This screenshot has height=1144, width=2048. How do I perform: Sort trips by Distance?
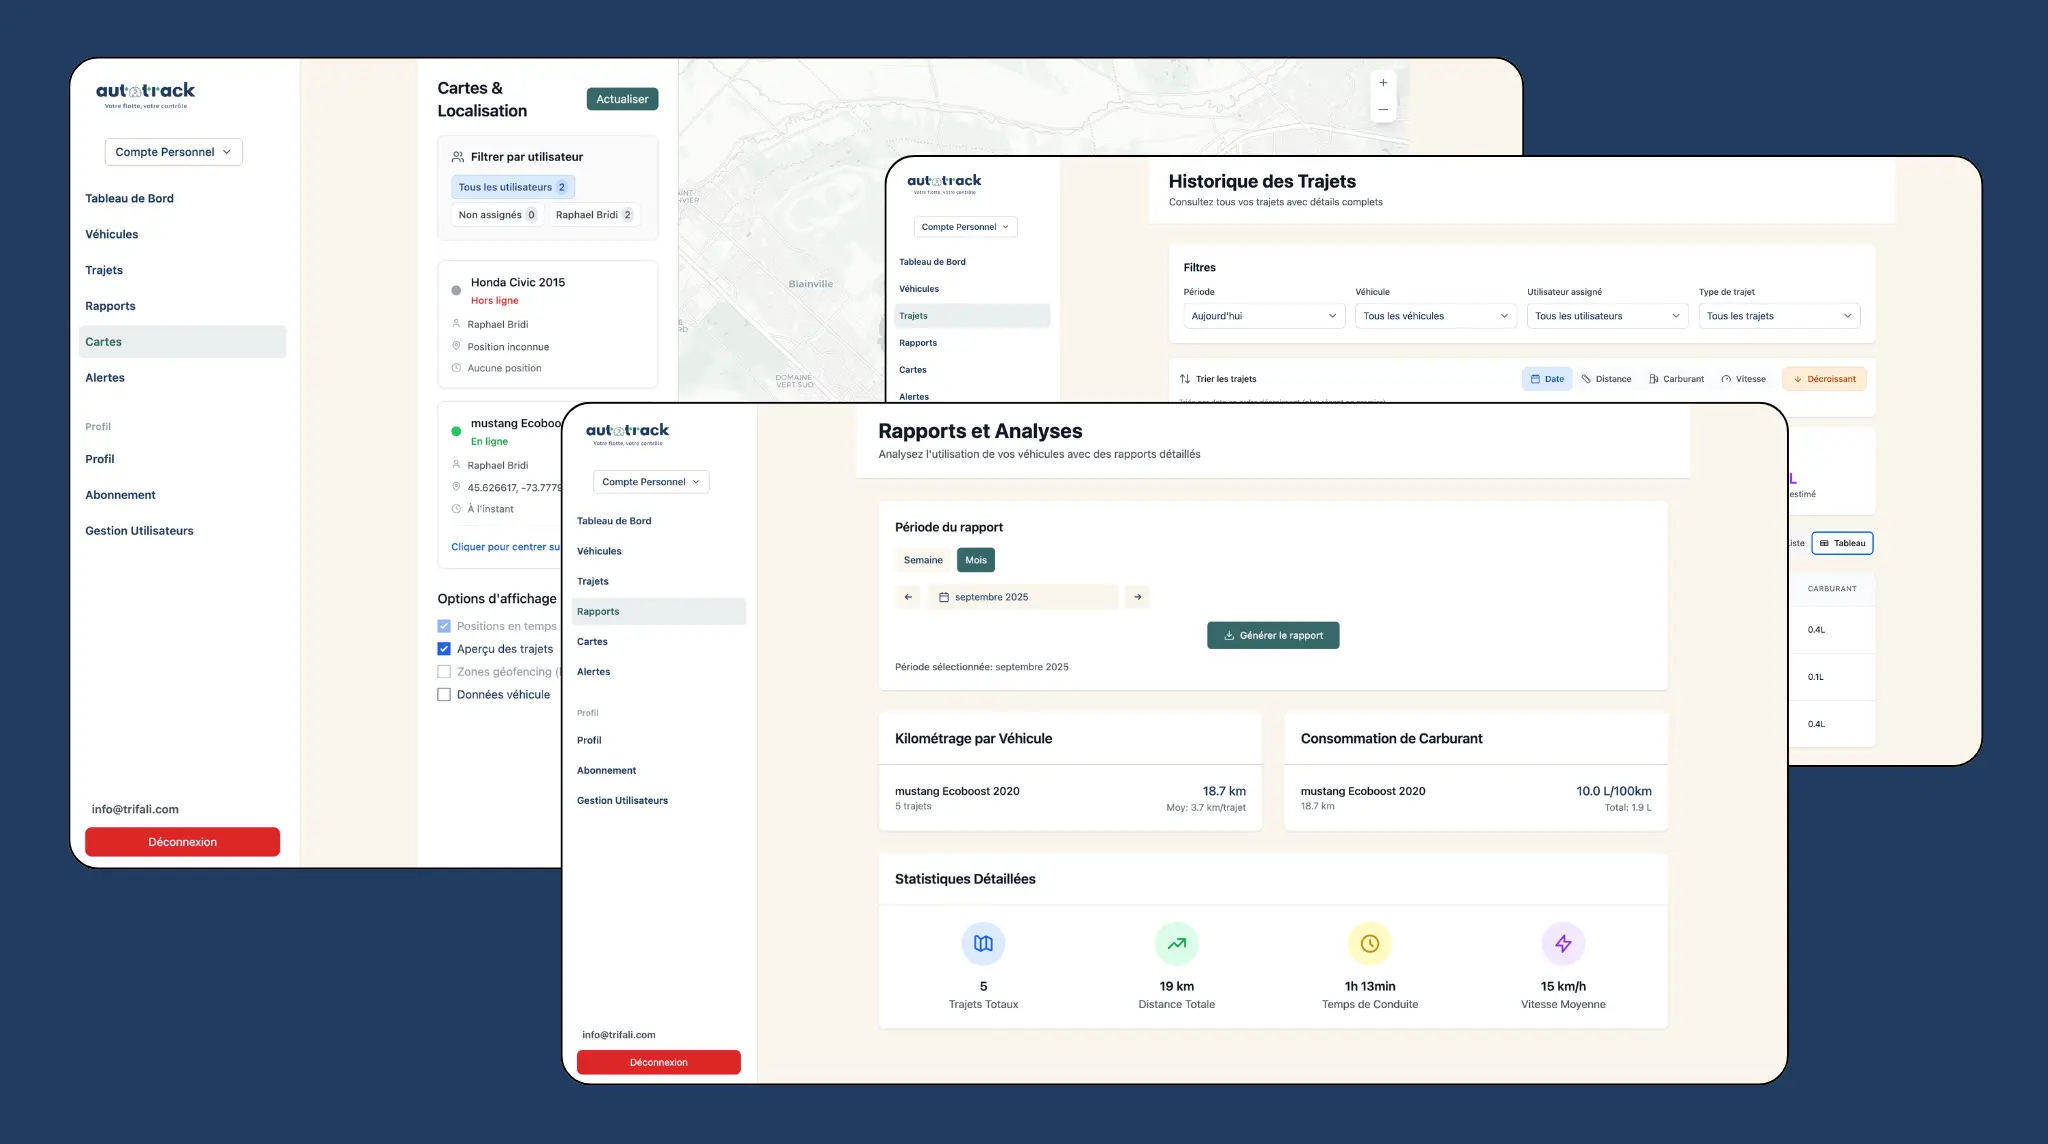click(x=1606, y=379)
